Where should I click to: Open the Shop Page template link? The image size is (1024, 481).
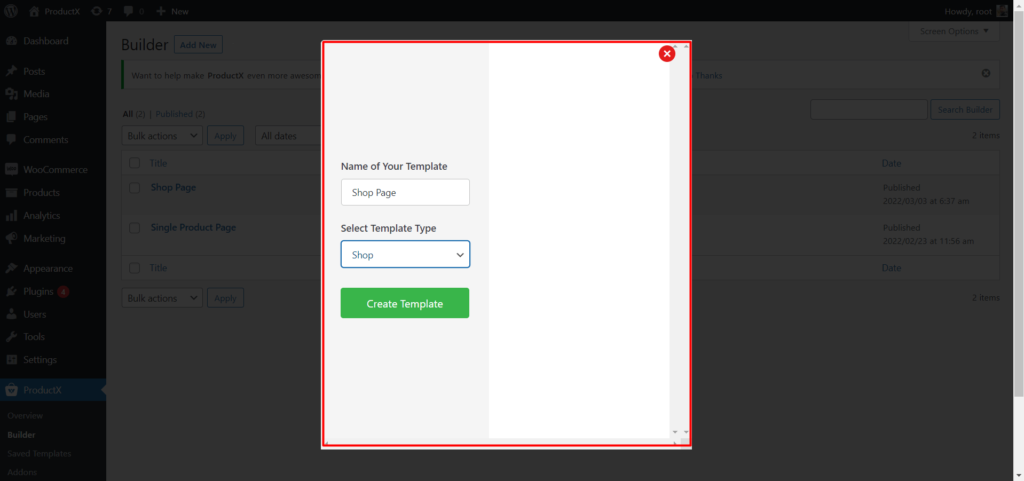tap(173, 187)
